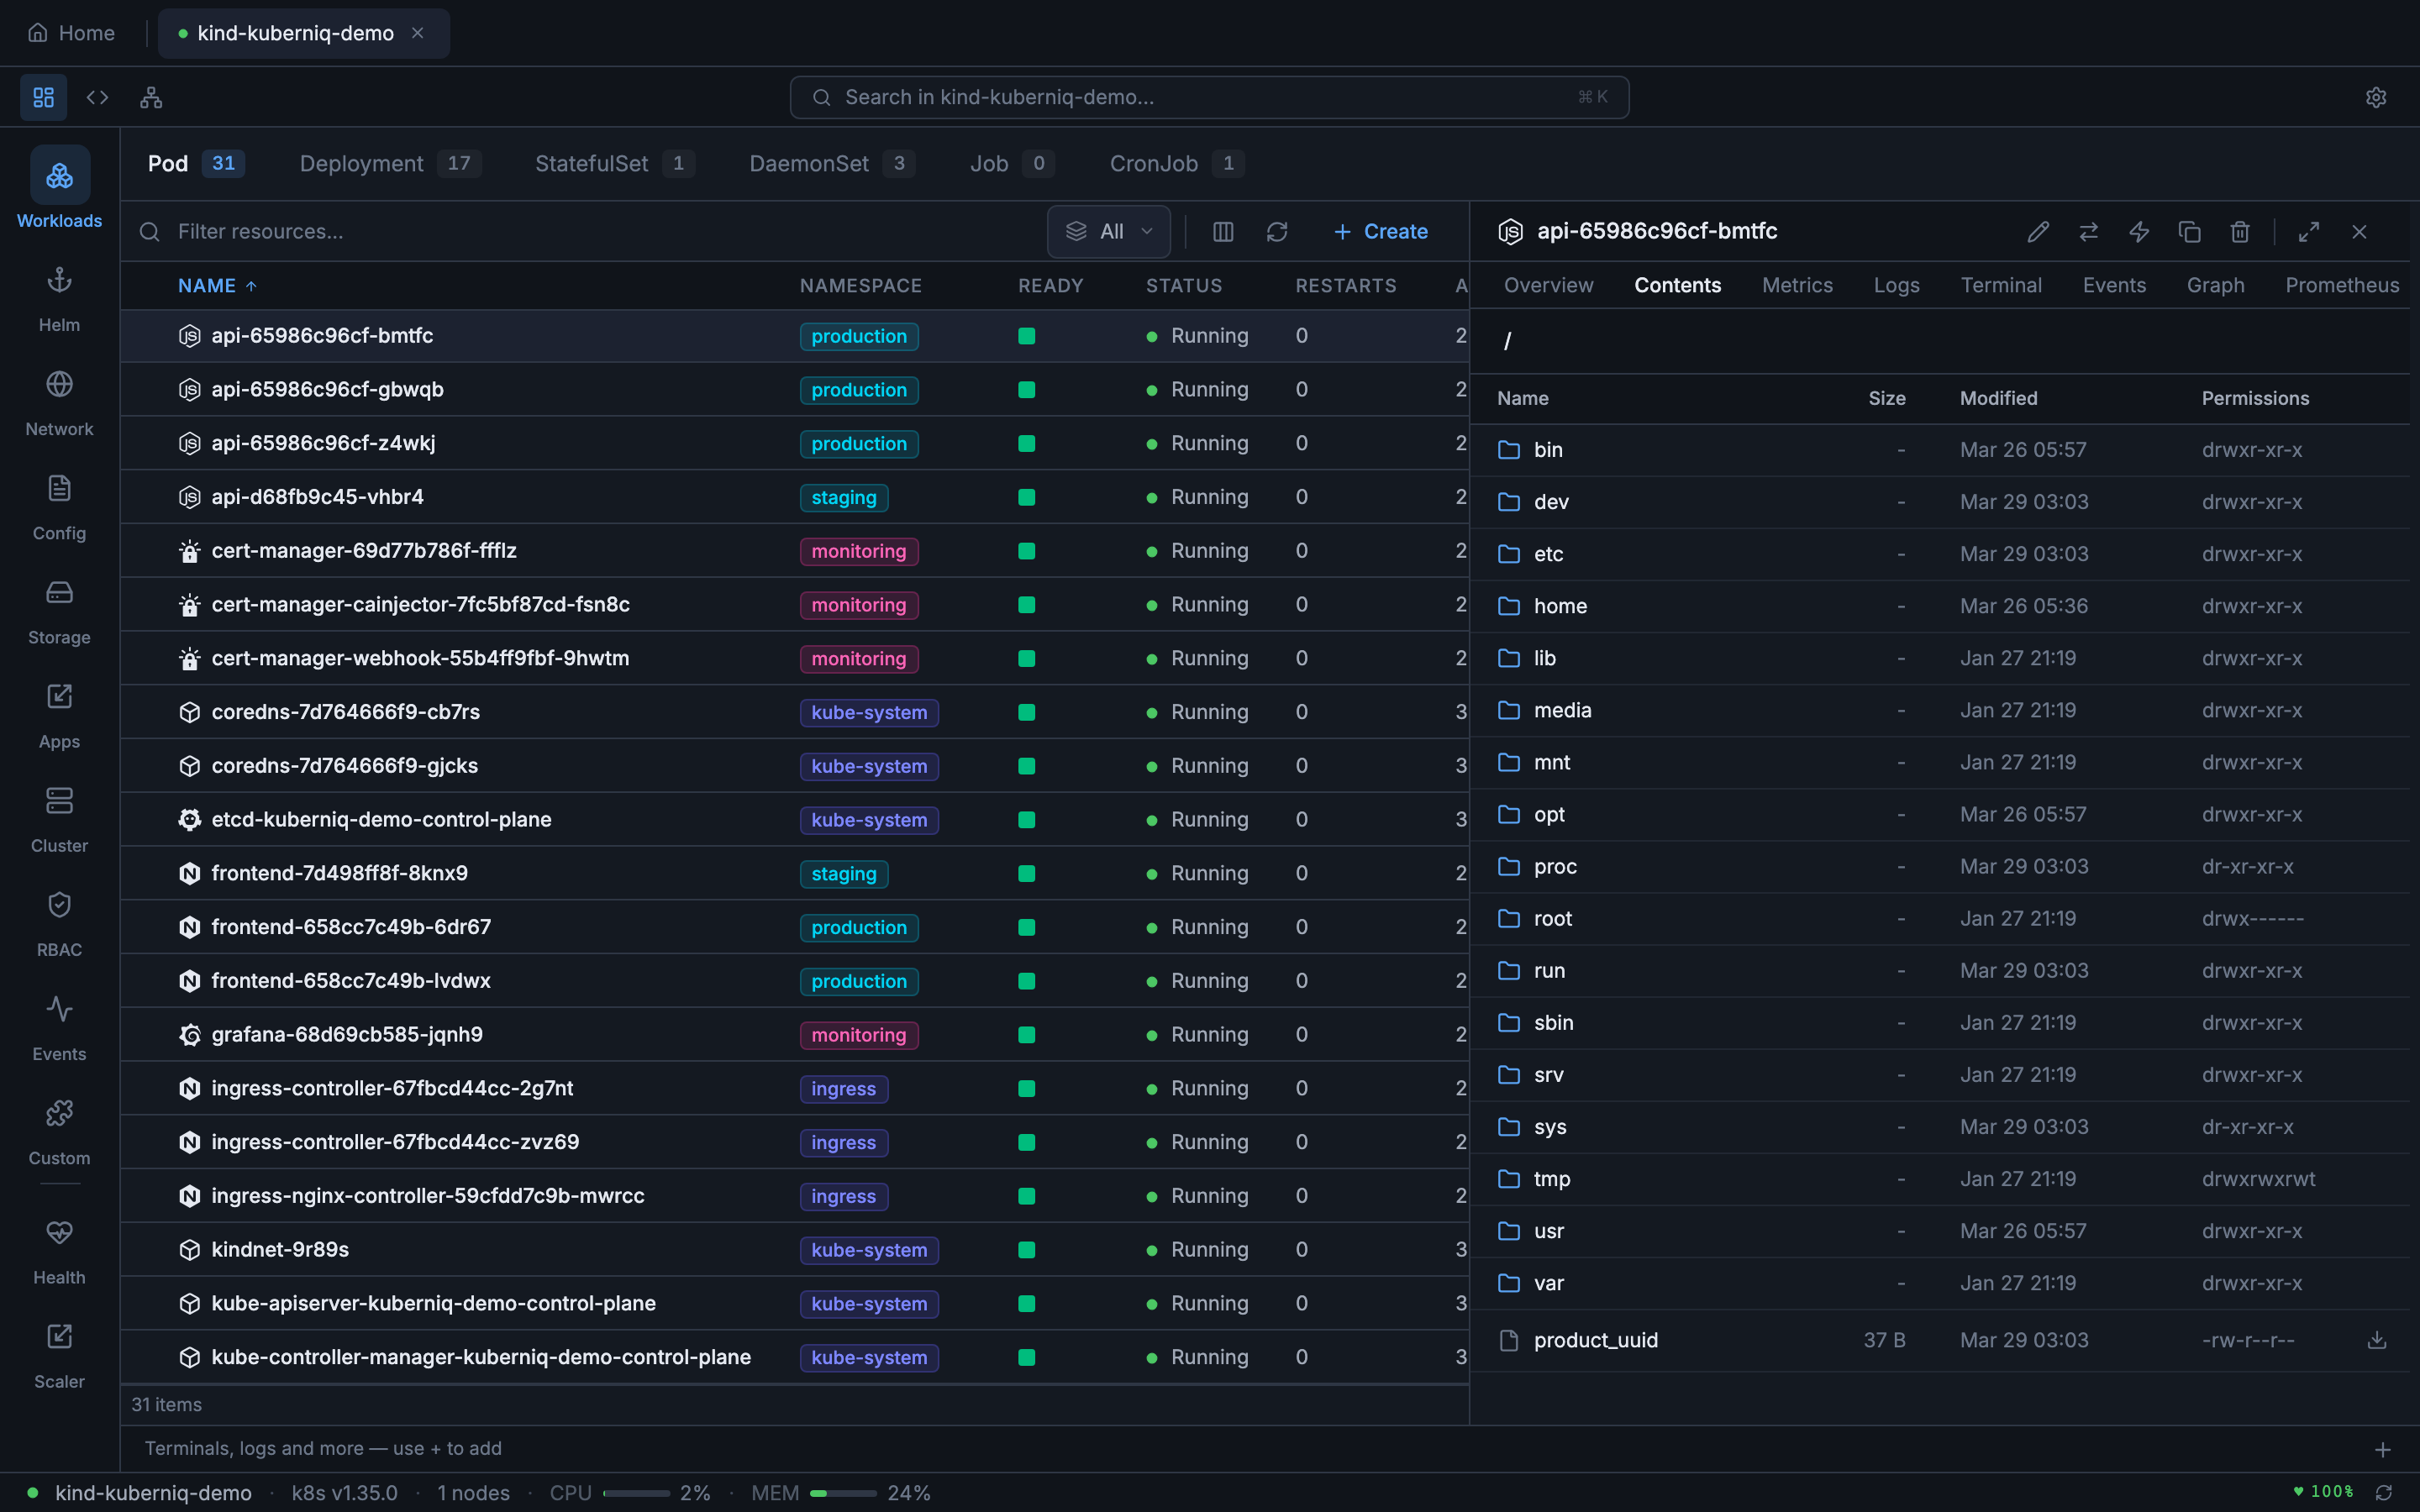Refresh the resource list
2420x1512 pixels.
1277,231
